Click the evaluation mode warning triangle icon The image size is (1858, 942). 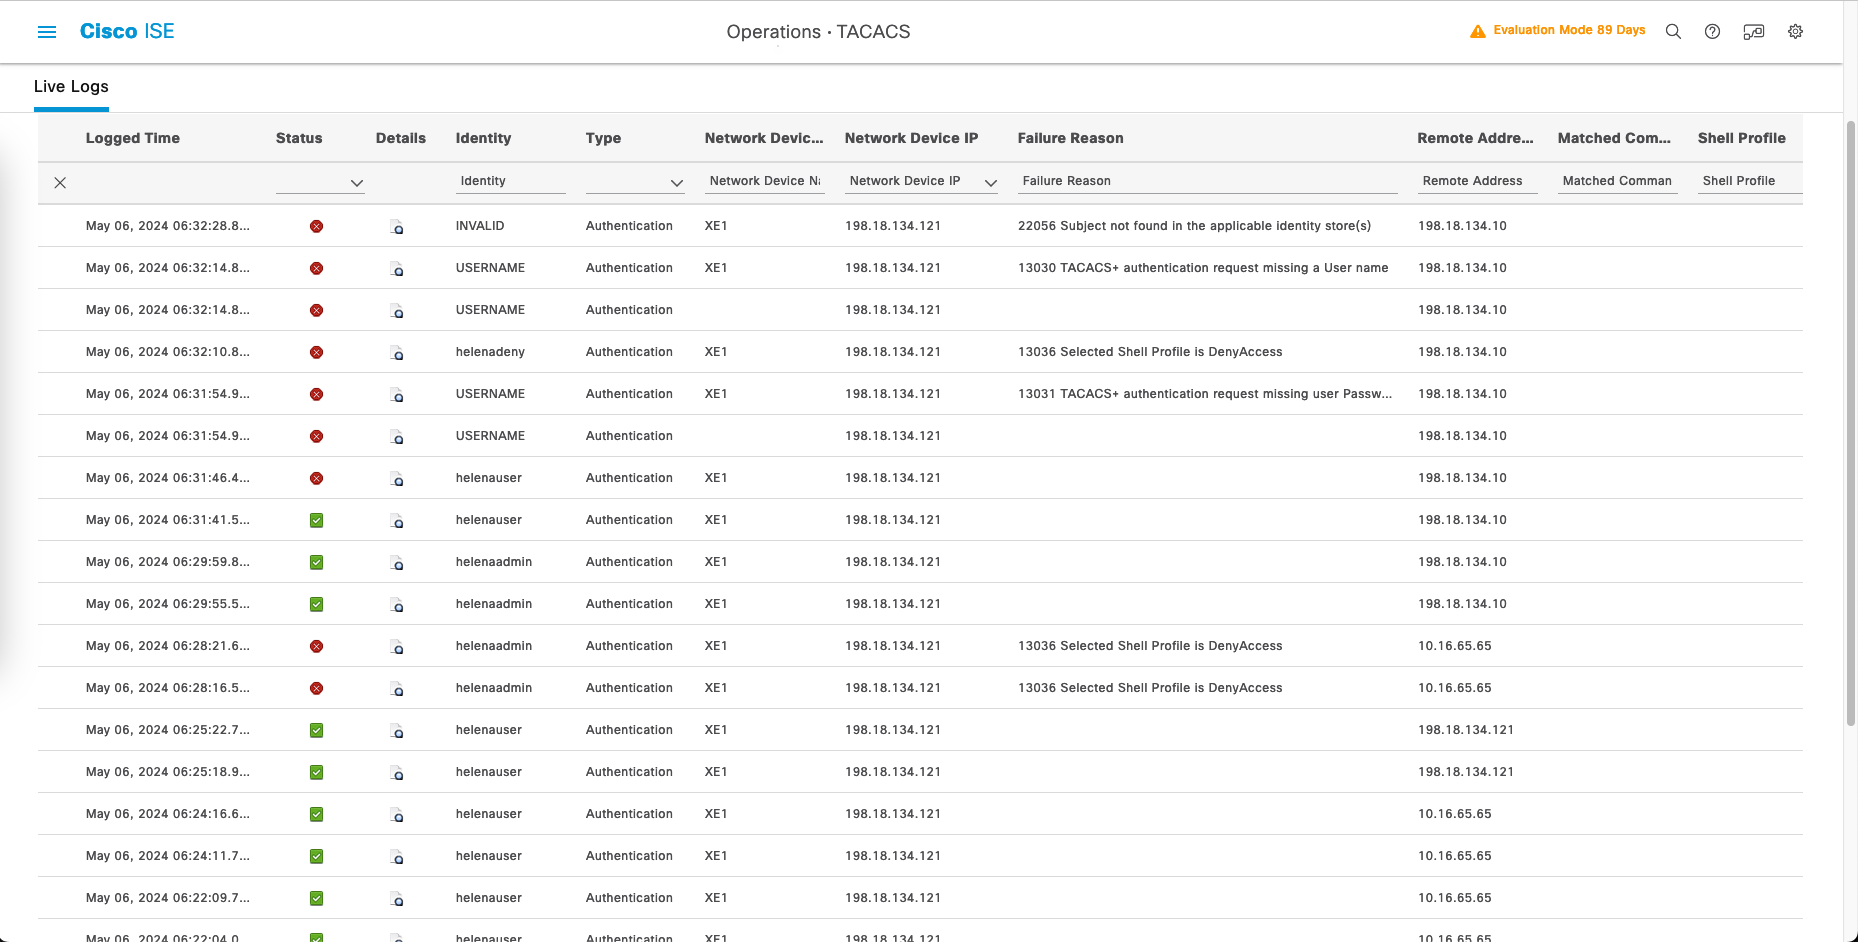tap(1477, 31)
